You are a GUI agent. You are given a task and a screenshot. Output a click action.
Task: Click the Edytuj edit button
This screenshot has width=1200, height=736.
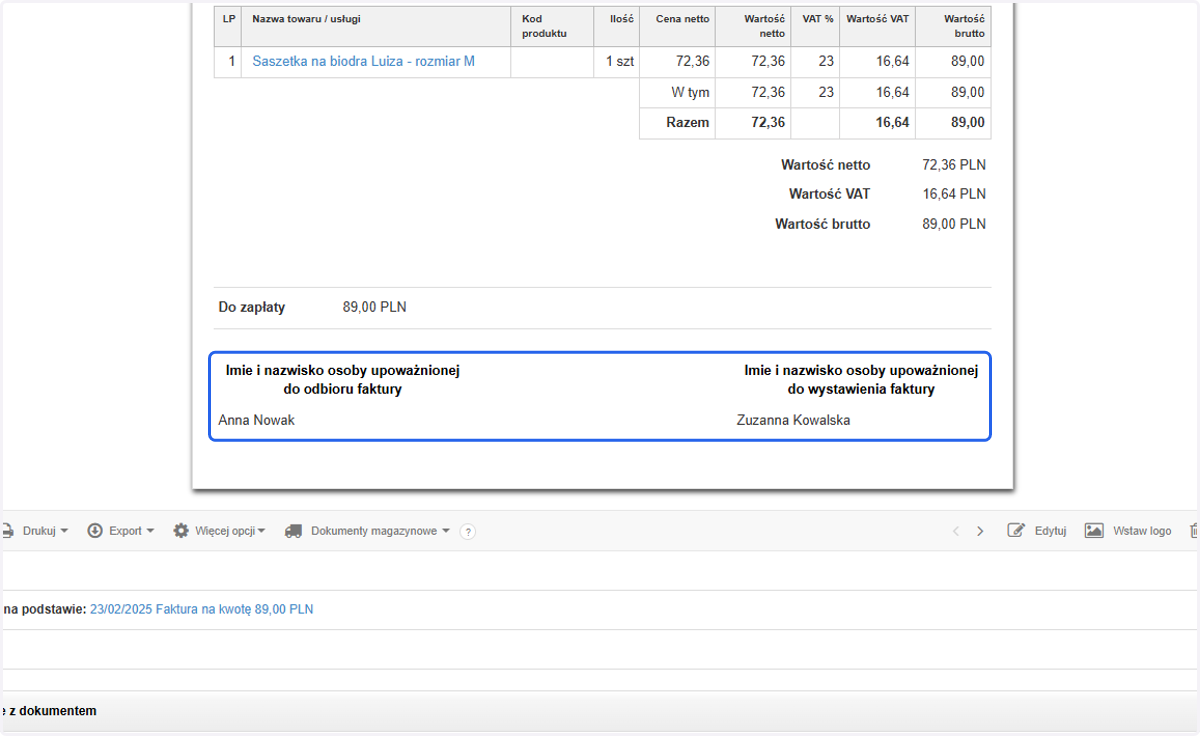pyautogui.click(x=1037, y=531)
